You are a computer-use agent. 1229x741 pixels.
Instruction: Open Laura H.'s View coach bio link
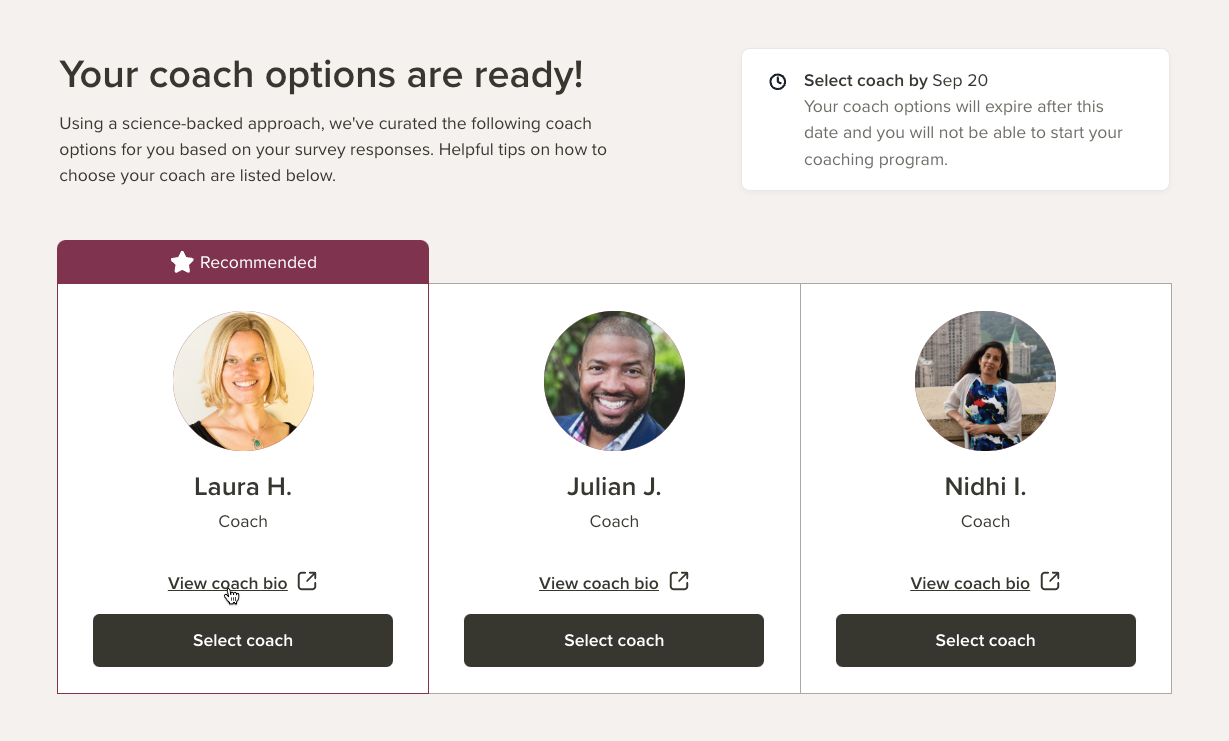pyautogui.click(x=228, y=583)
